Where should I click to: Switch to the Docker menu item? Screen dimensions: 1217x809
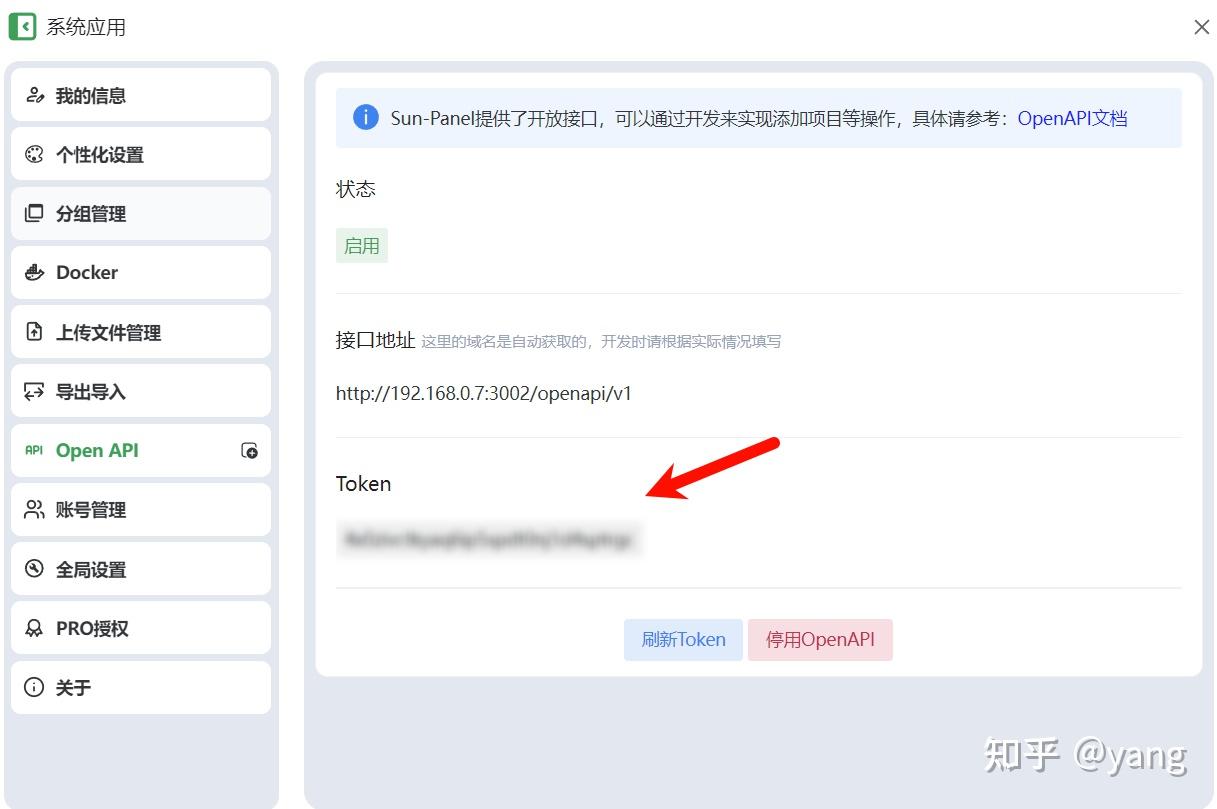pyautogui.click(x=141, y=272)
